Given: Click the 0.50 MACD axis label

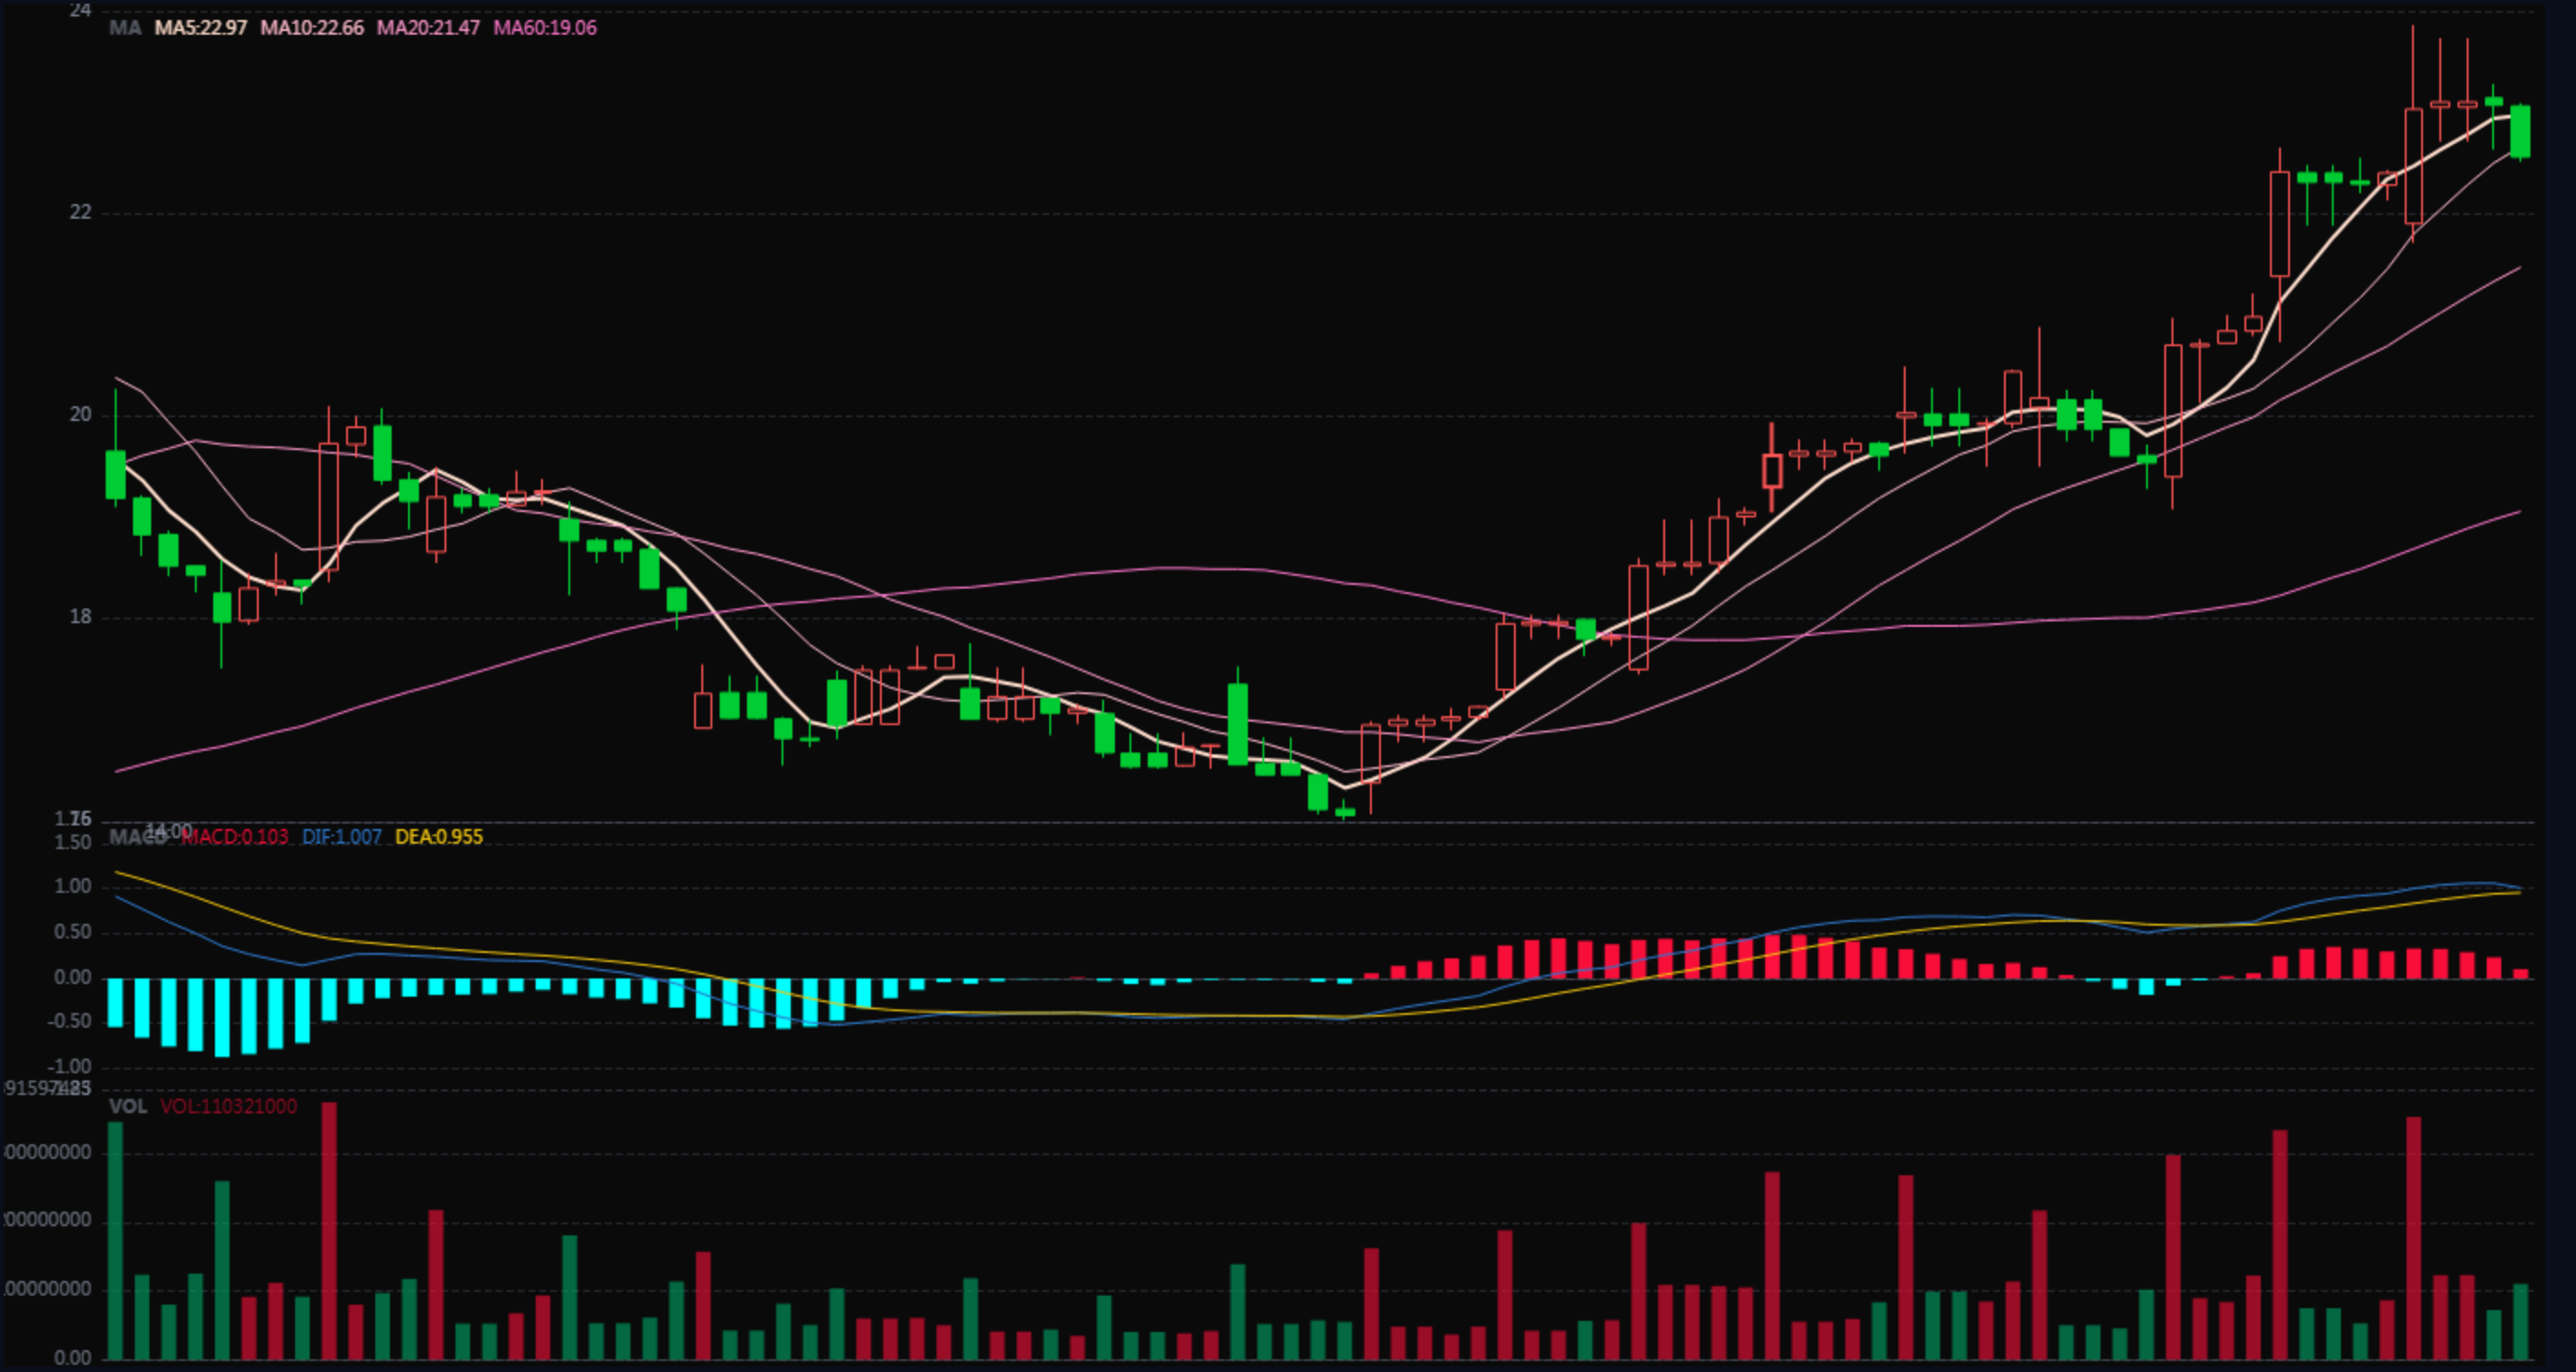Looking at the screenshot, I should pos(73,932).
